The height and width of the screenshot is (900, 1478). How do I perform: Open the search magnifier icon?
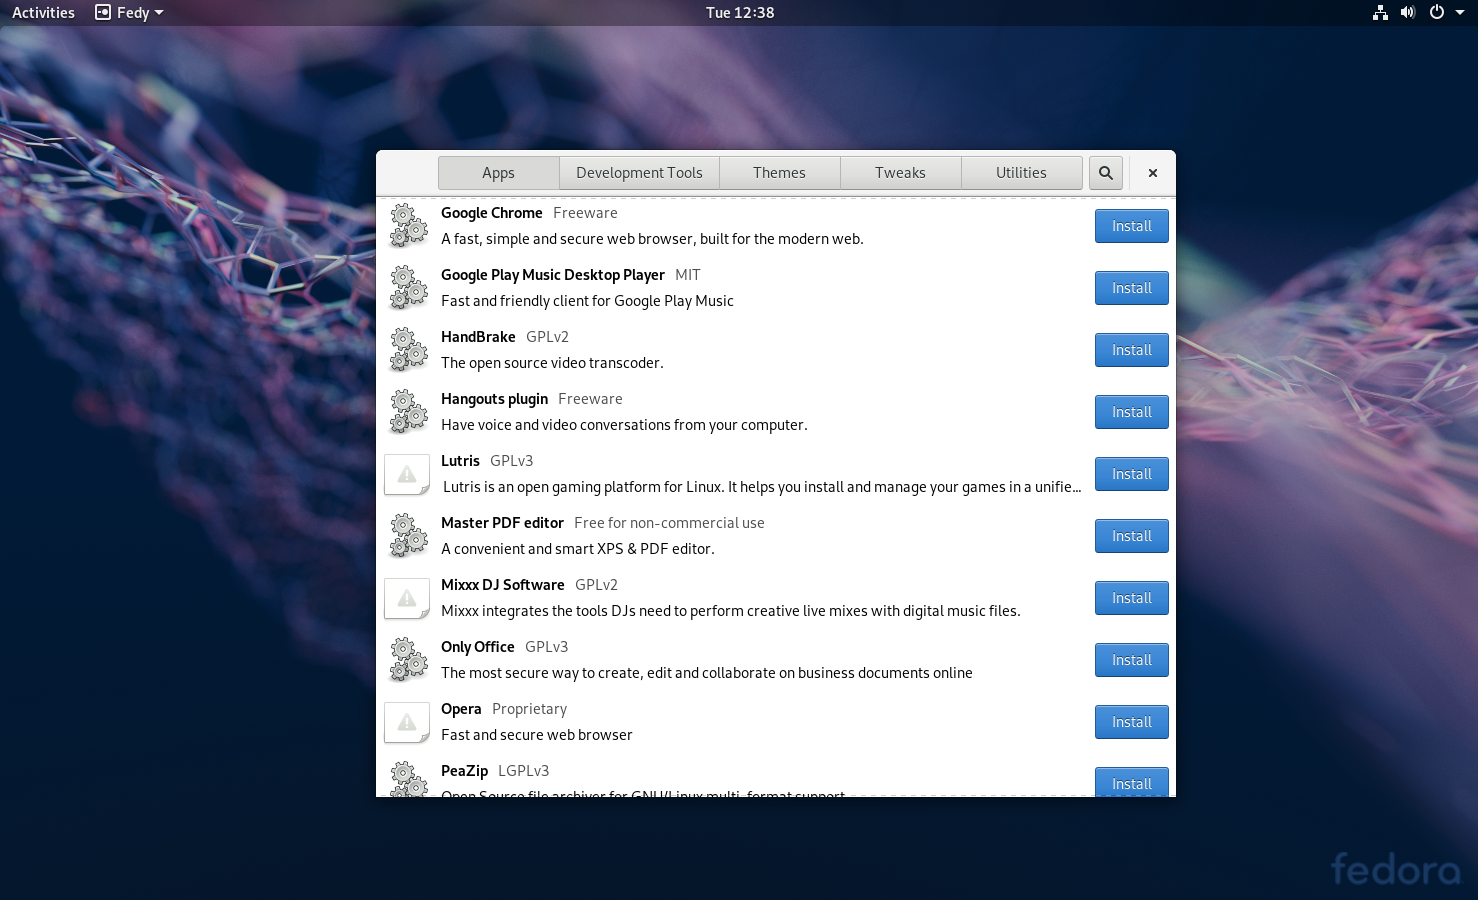click(x=1105, y=173)
